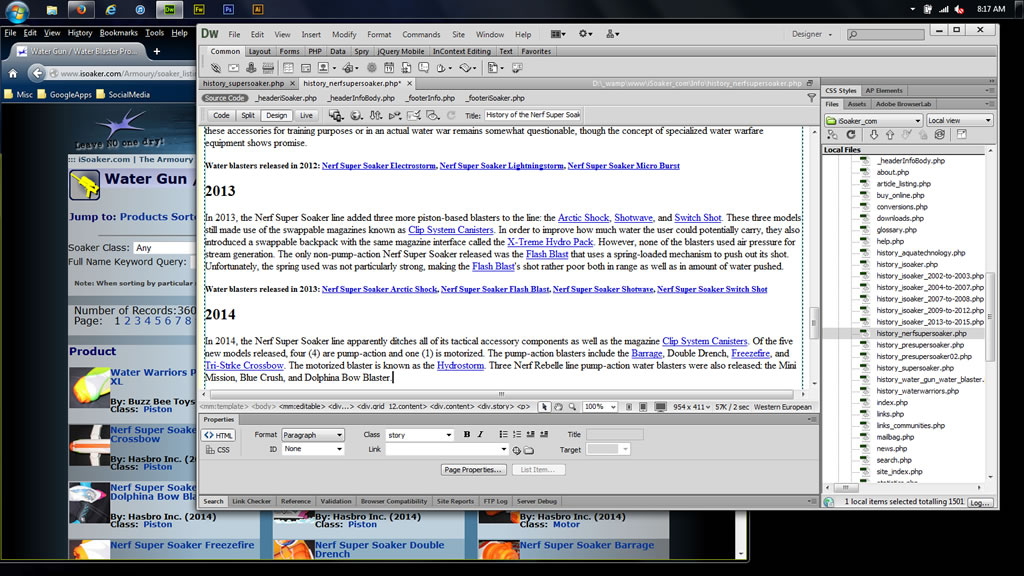This screenshot has width=1024, height=576.
Task: Switch to the history_supersoaker.php document tab
Action: pos(243,84)
